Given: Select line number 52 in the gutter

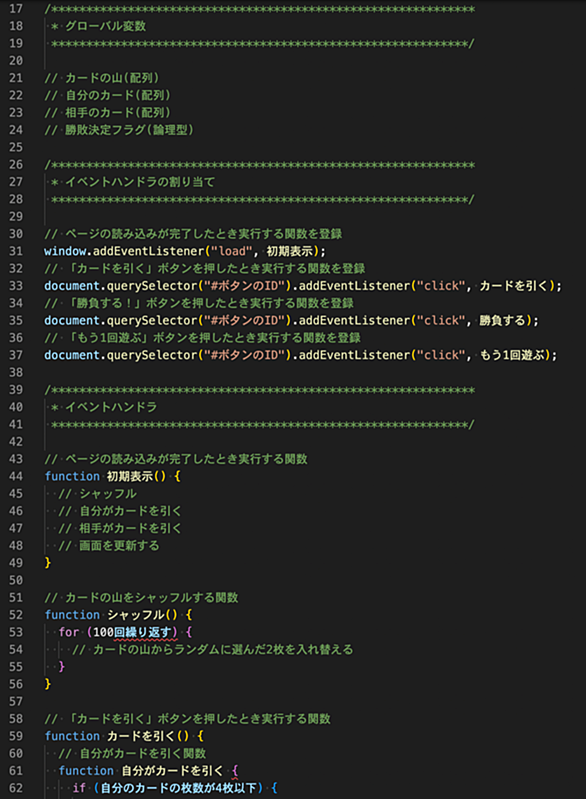Looking at the screenshot, I should 16,615.
